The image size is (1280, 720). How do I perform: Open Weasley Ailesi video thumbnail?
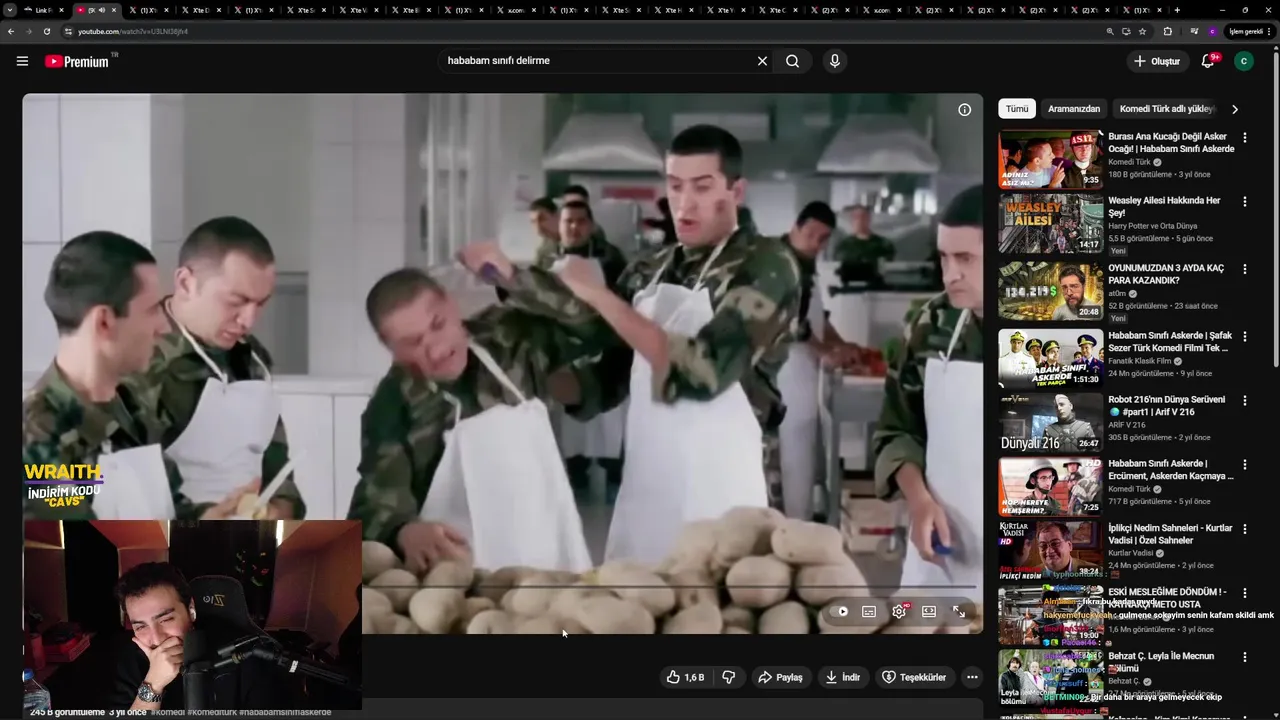[x=1050, y=224]
